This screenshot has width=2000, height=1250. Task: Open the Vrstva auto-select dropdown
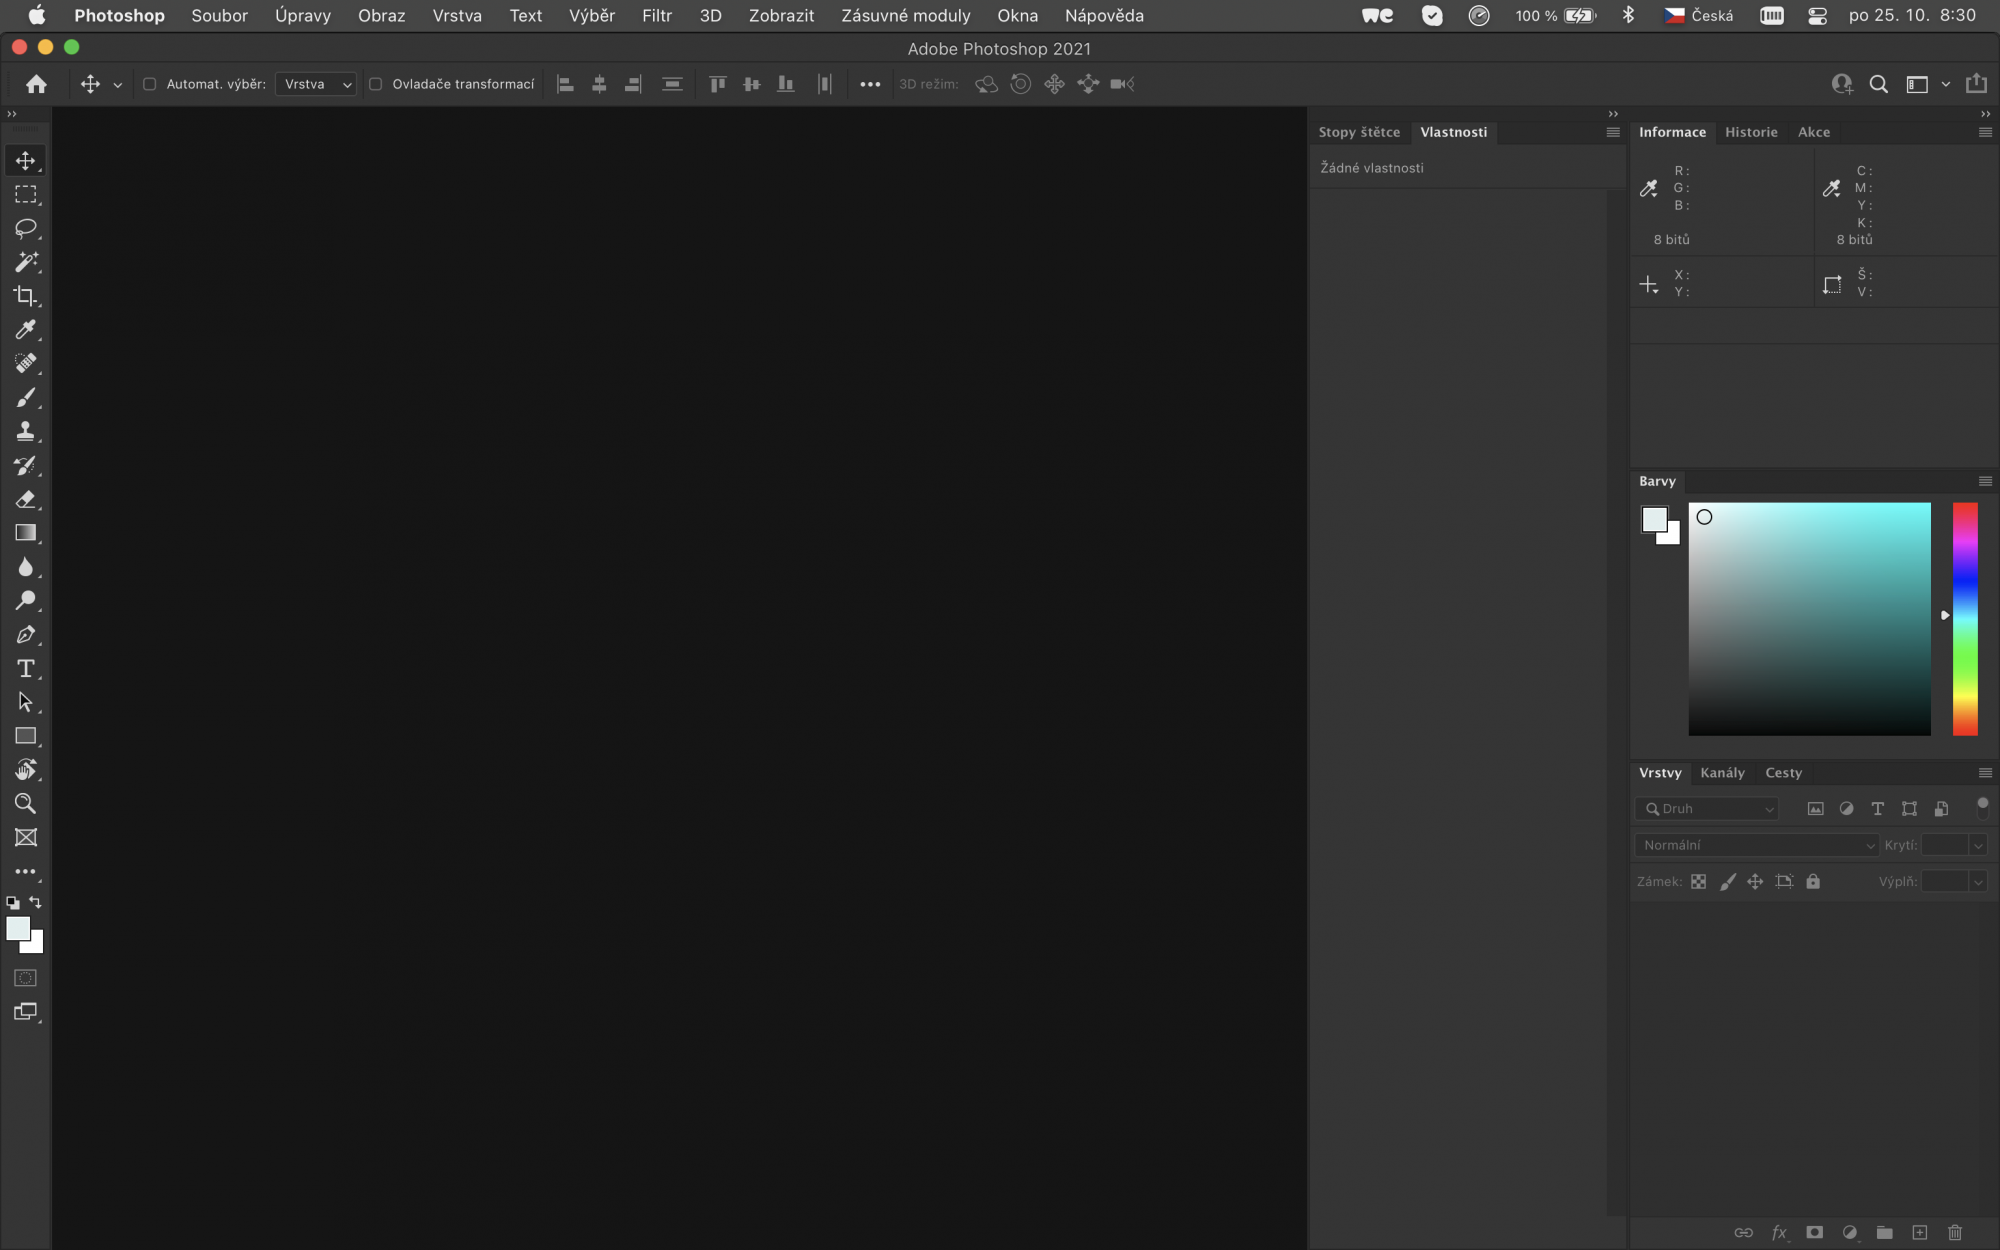[316, 84]
